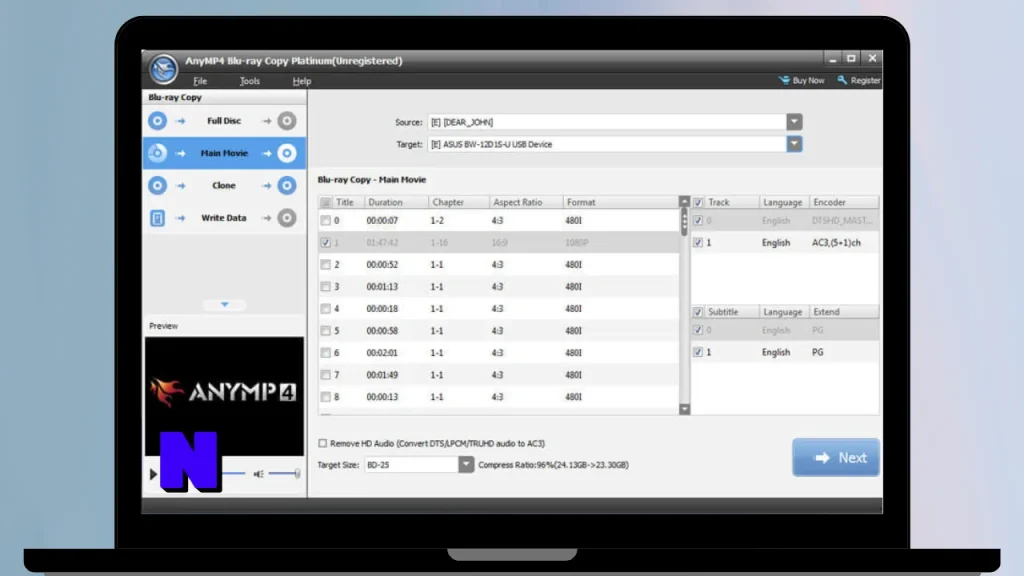This screenshot has width=1024, height=576.
Task: Click the Buy Now cart icon
Action: click(x=784, y=80)
